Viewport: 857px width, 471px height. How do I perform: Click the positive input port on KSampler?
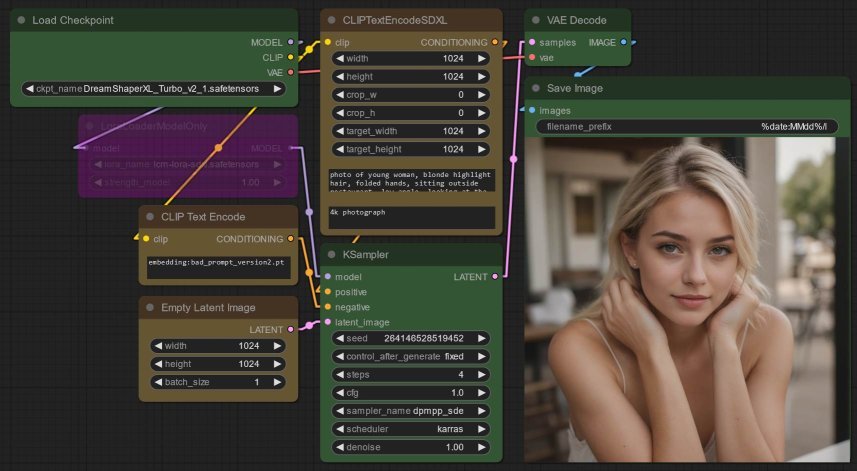click(x=328, y=292)
